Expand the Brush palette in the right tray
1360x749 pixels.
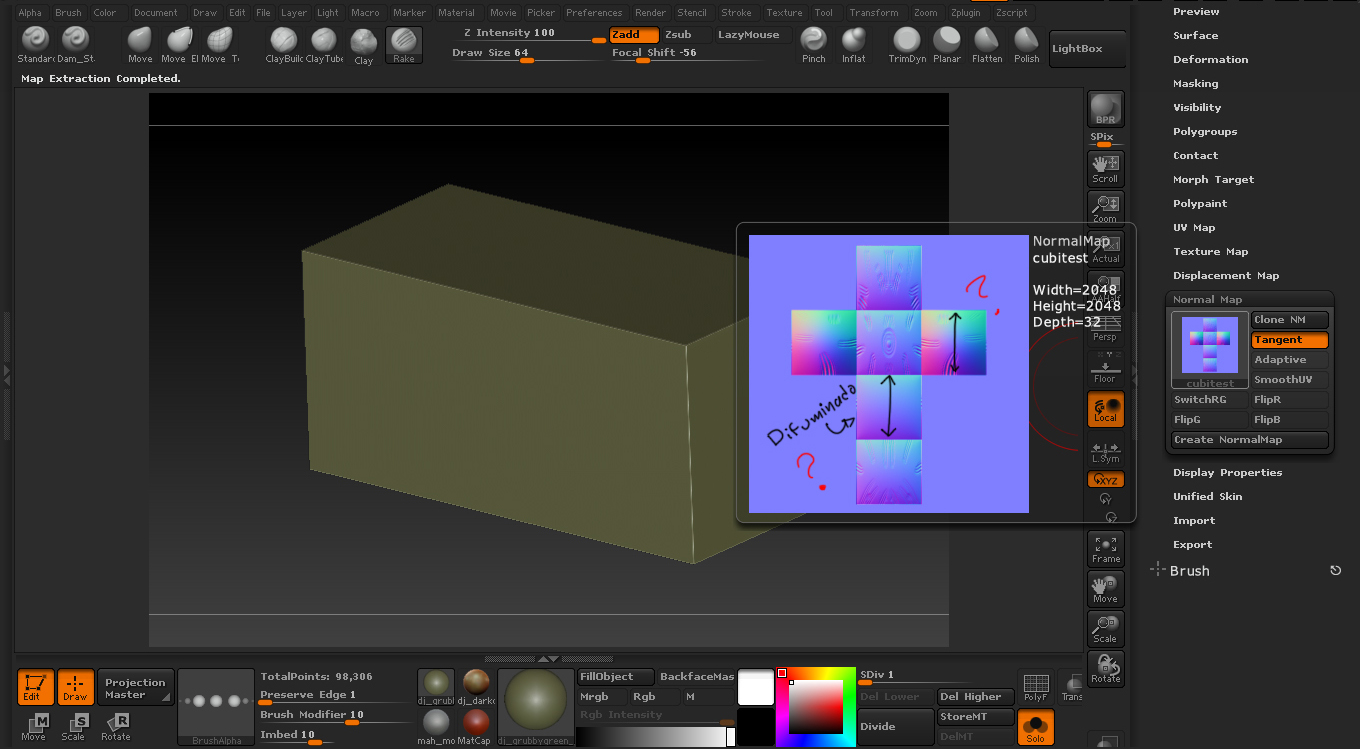coord(1189,571)
